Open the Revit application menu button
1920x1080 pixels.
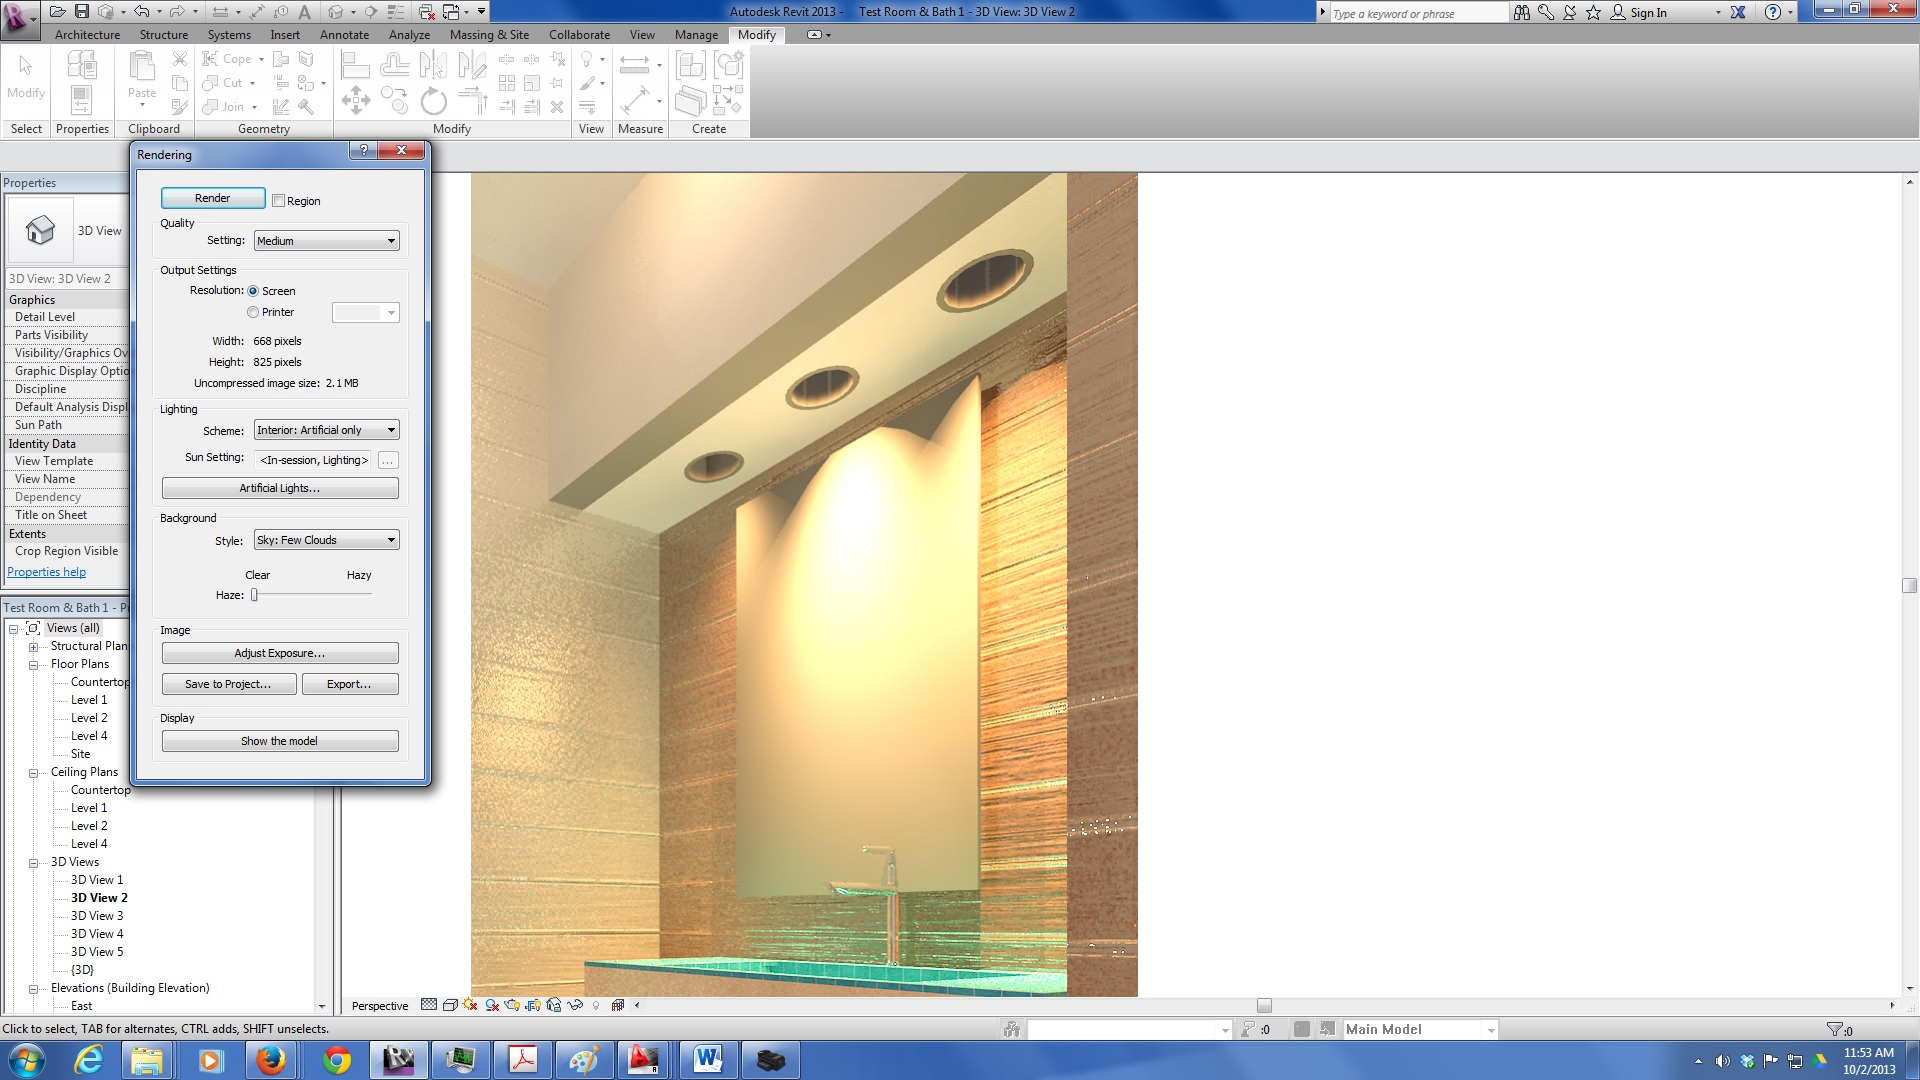click(x=18, y=17)
